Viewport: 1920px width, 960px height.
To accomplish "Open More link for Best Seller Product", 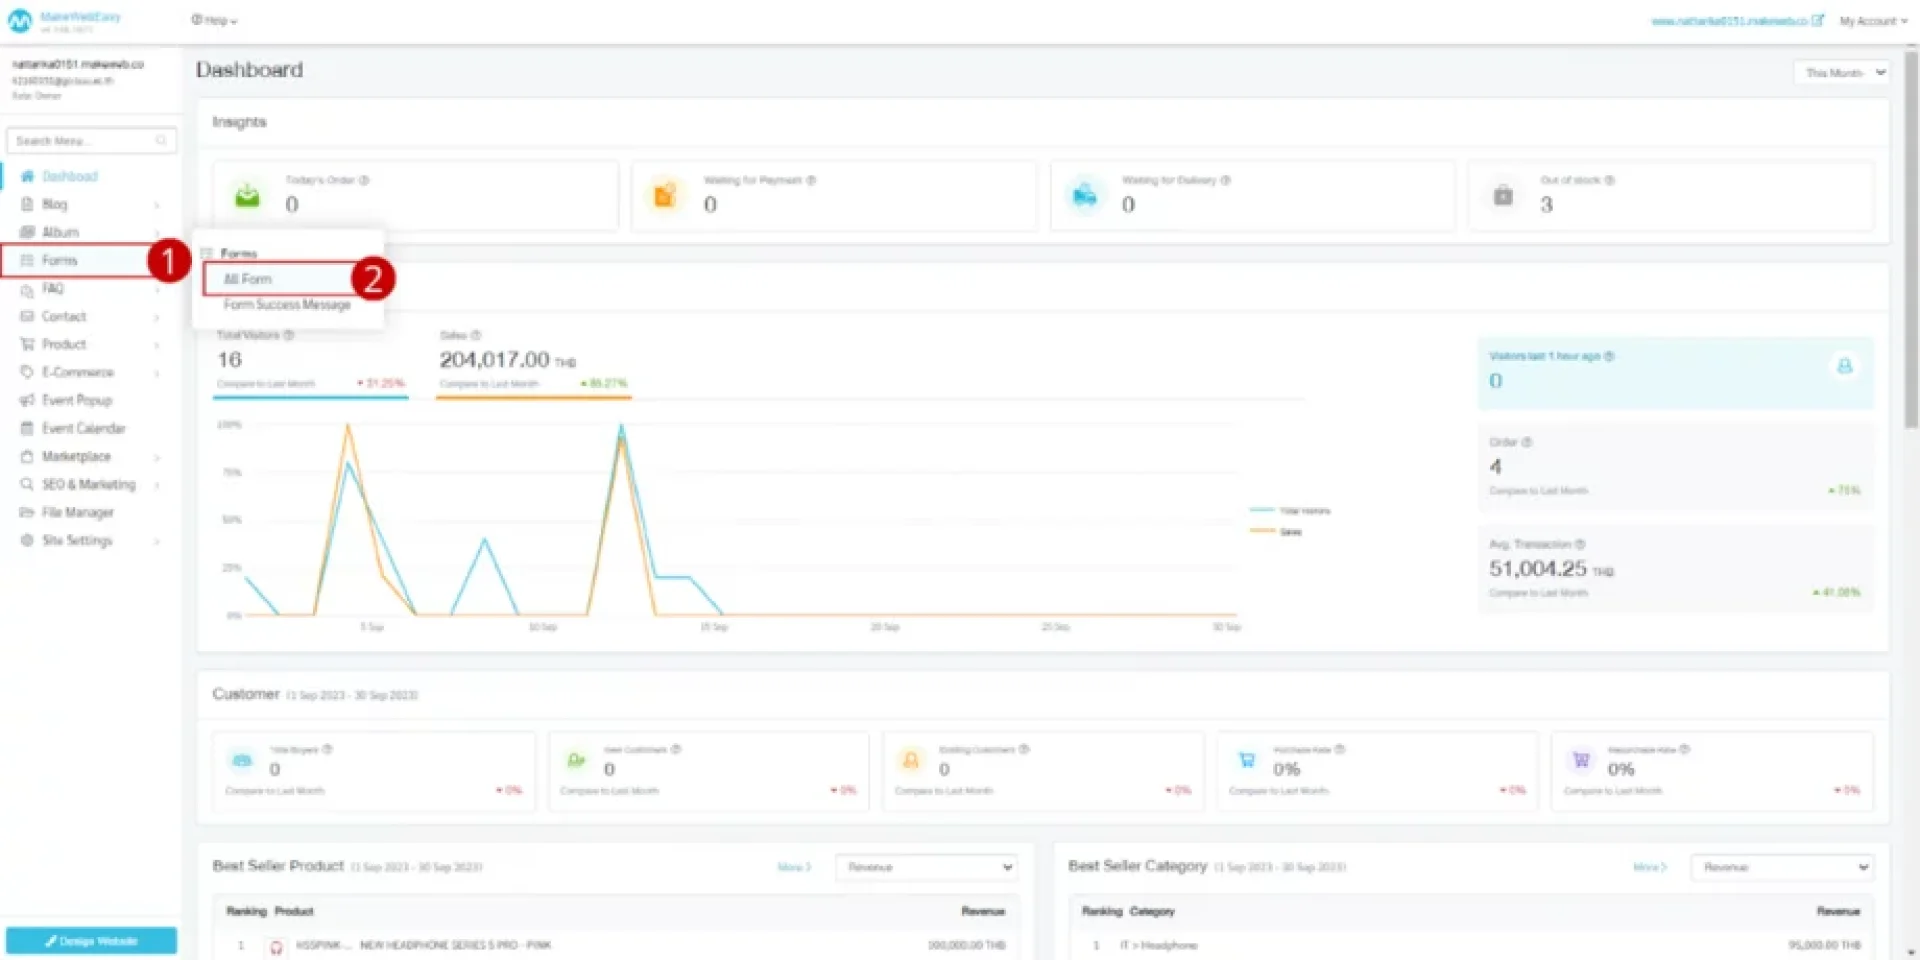I will [x=794, y=867].
